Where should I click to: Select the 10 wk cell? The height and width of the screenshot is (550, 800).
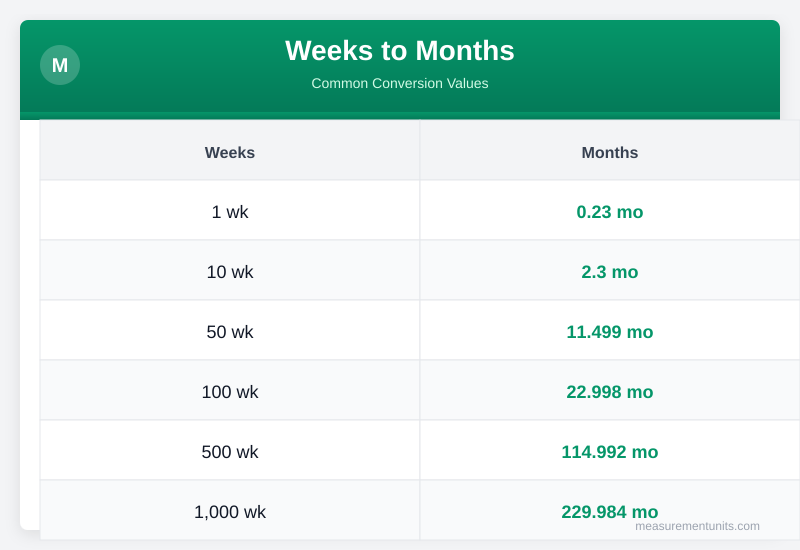(230, 272)
